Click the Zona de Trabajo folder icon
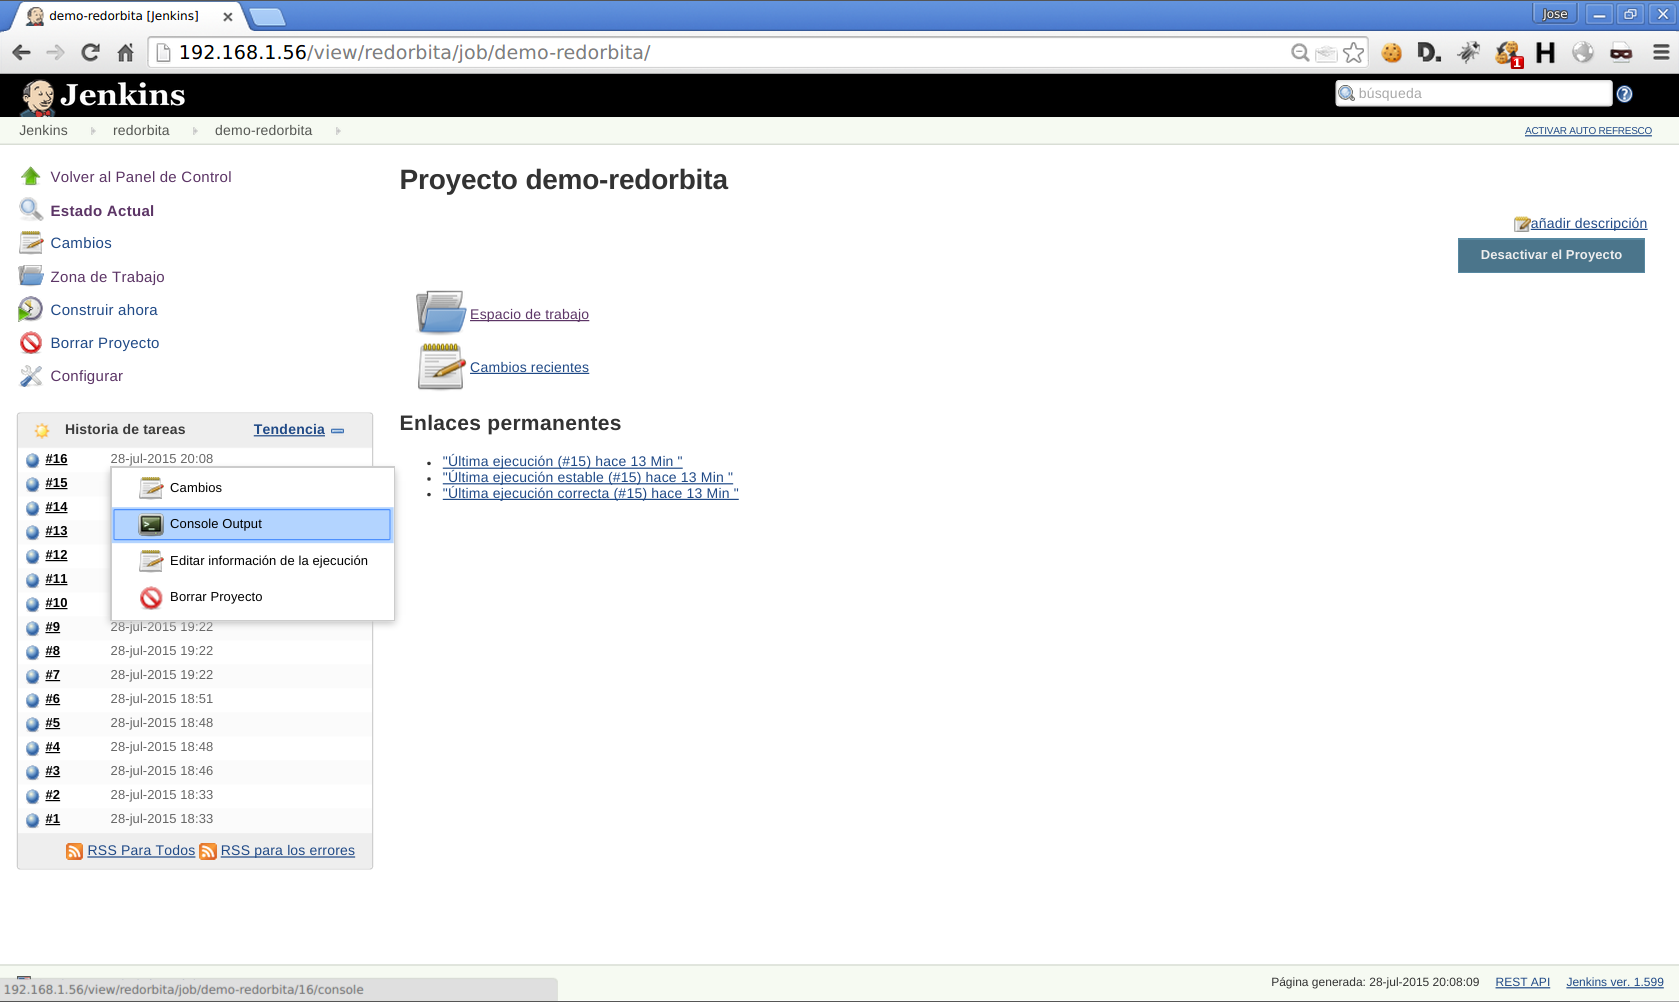The width and height of the screenshot is (1679, 1002). point(31,276)
